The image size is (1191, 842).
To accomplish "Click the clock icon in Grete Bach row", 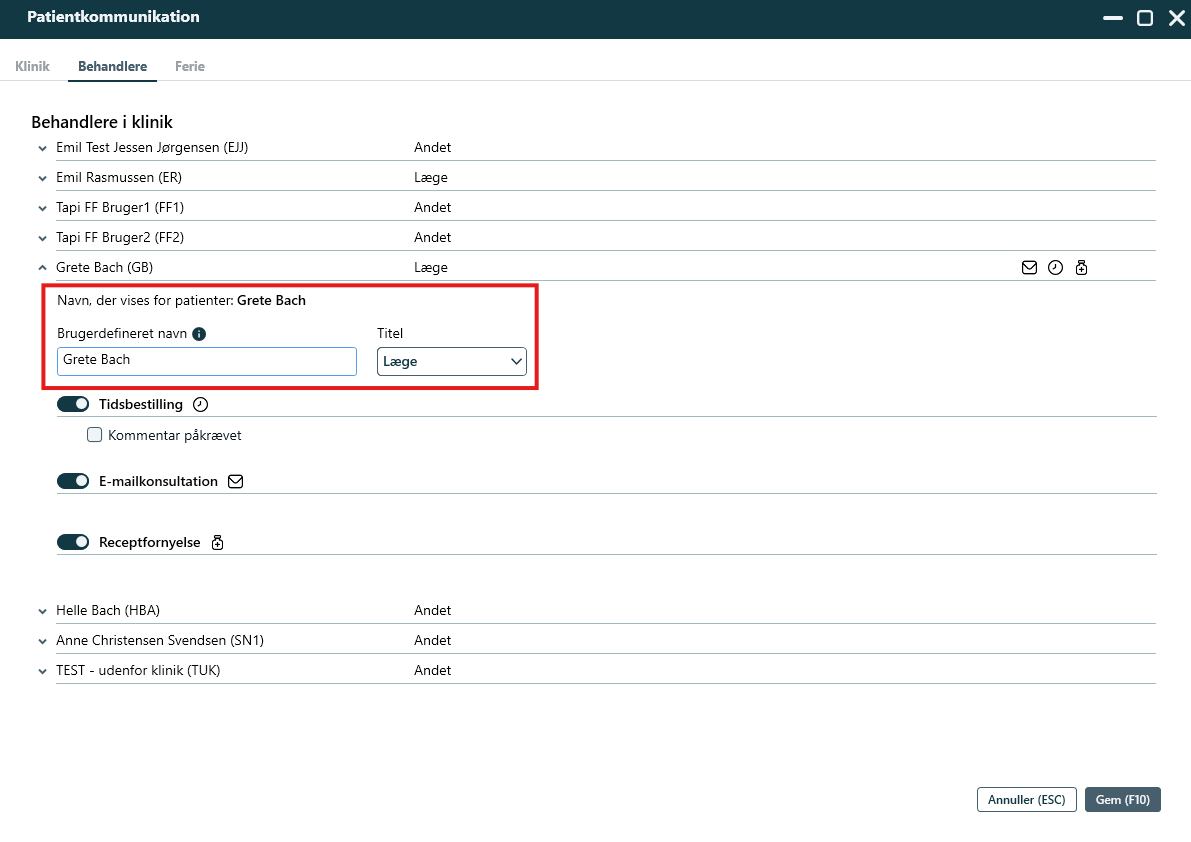I will (x=1055, y=267).
